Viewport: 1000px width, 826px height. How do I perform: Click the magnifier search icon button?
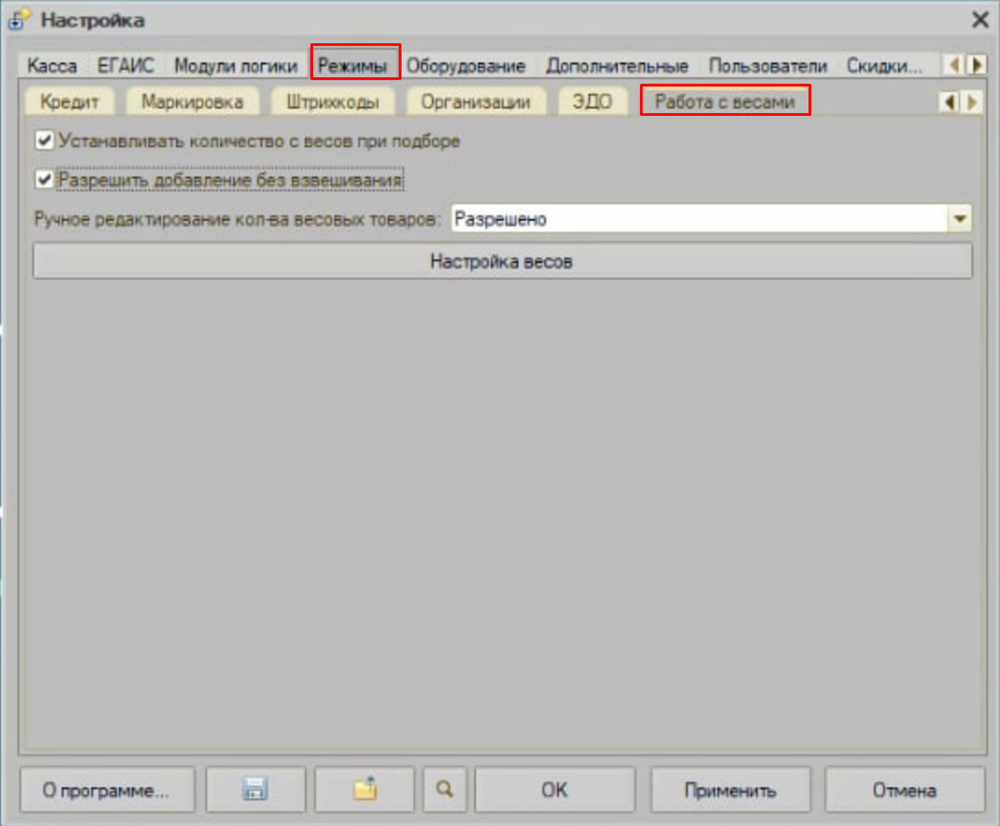pos(444,790)
